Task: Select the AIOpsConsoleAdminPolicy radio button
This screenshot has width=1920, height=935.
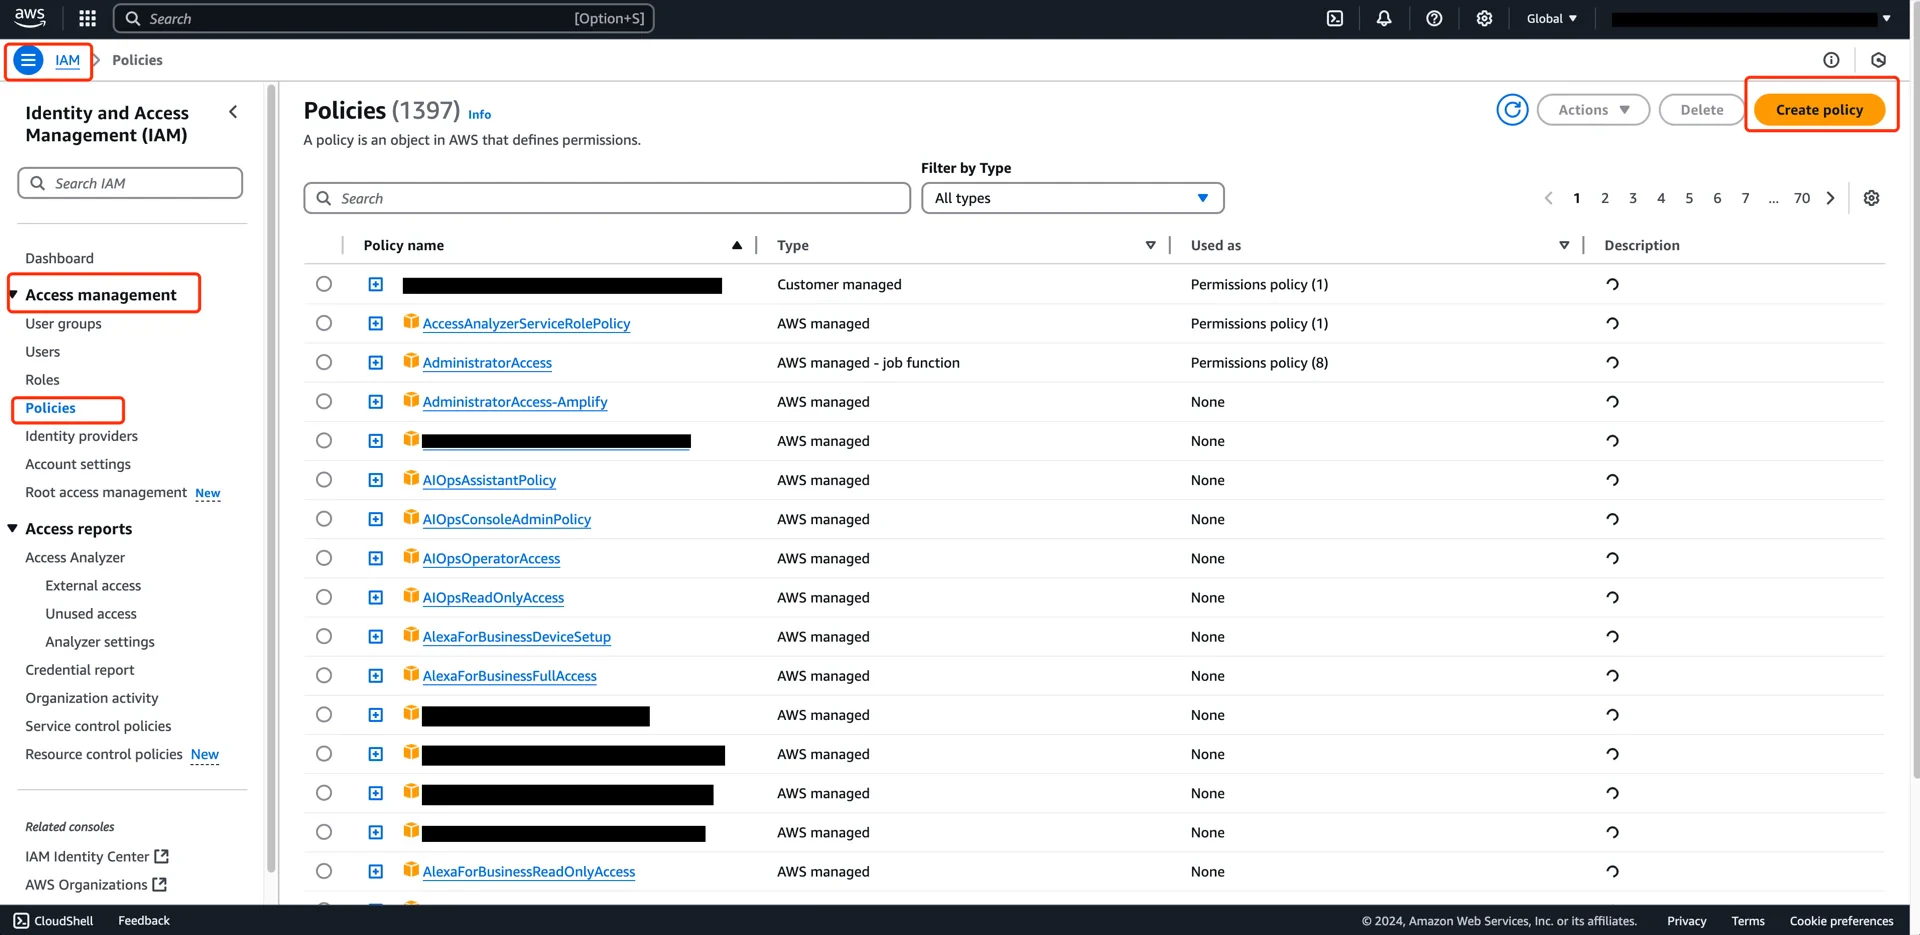Action: point(324,518)
